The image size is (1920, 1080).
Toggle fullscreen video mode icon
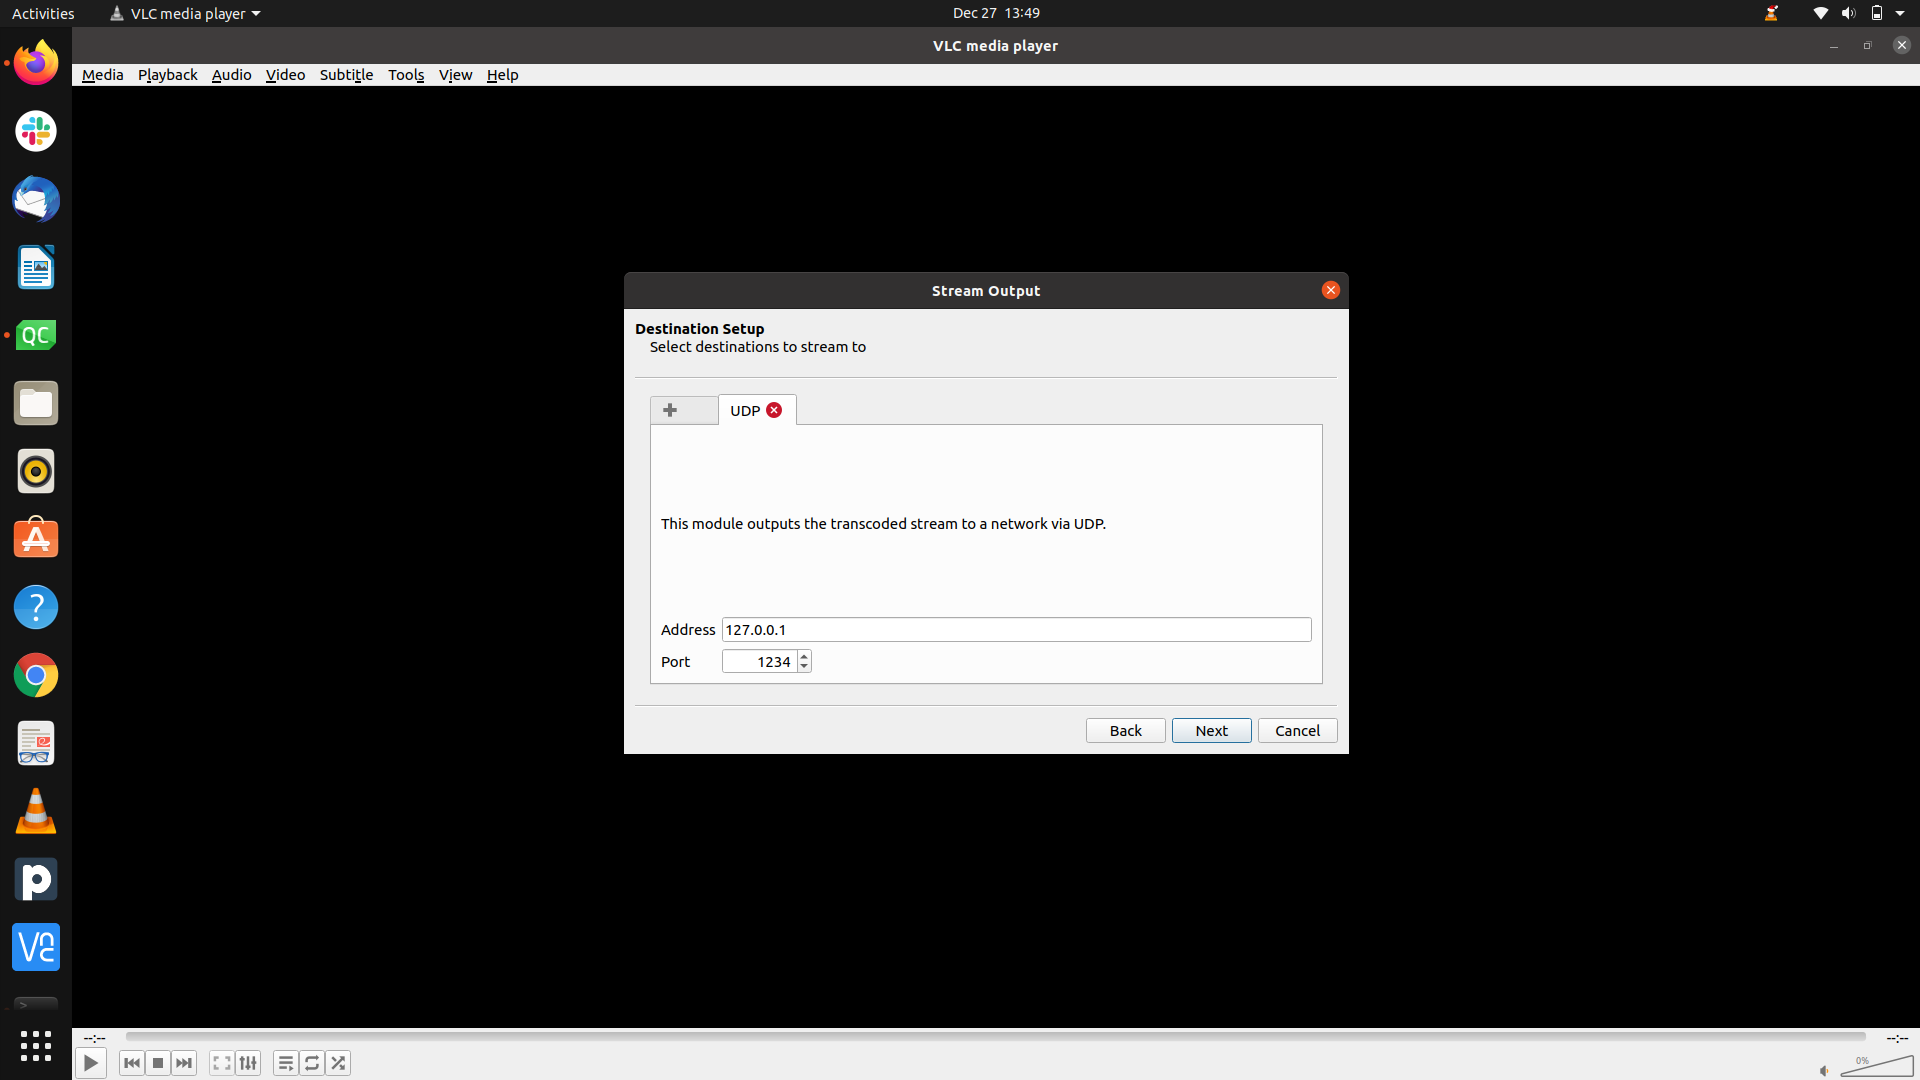pyautogui.click(x=222, y=1063)
